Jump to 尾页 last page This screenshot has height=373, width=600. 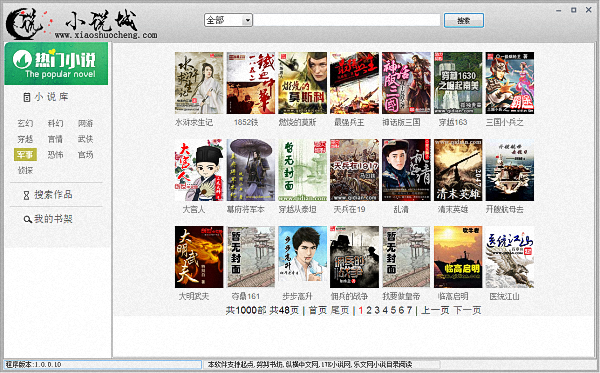point(339,310)
